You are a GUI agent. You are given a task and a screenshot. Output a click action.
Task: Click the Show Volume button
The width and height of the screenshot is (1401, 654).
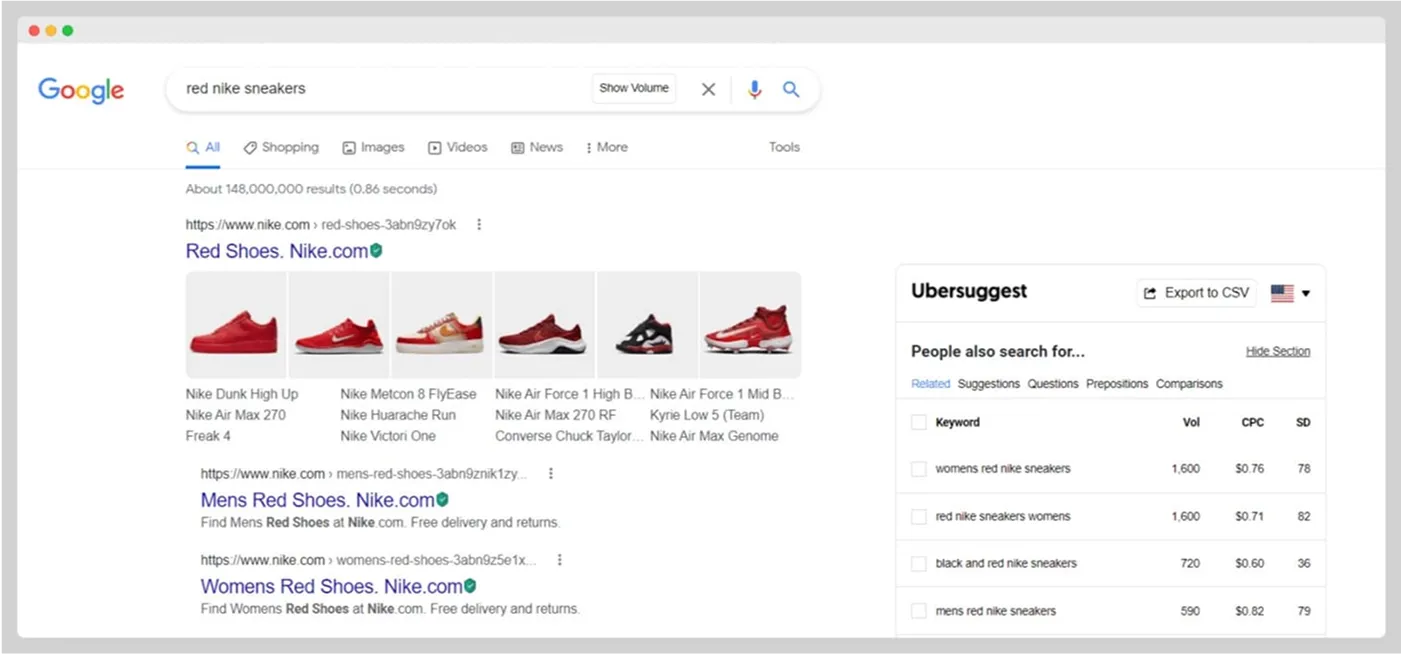633,88
